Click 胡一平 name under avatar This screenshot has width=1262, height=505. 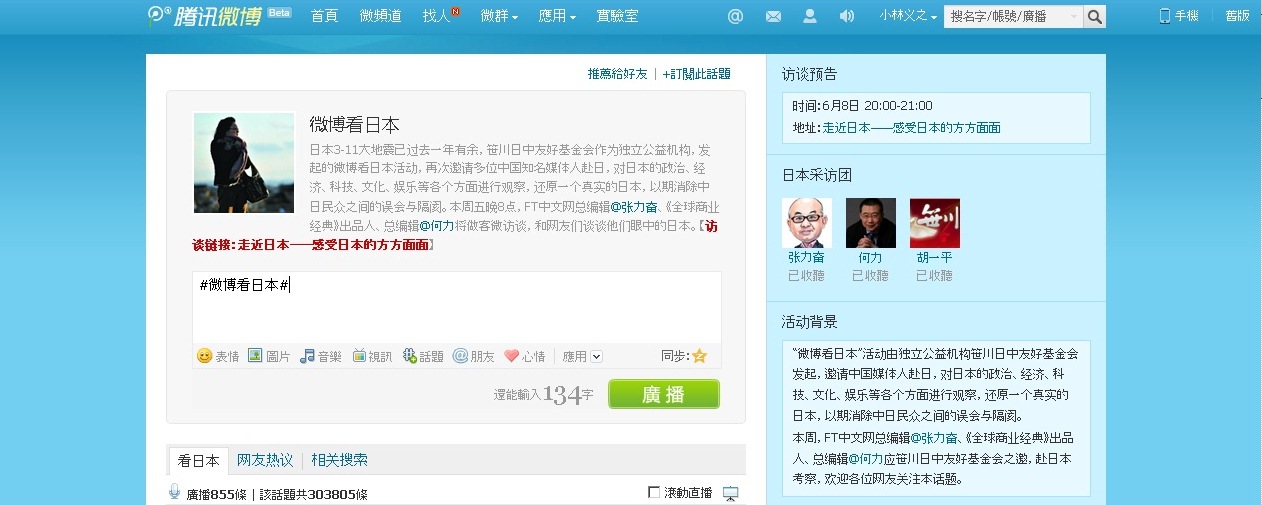coord(934,258)
